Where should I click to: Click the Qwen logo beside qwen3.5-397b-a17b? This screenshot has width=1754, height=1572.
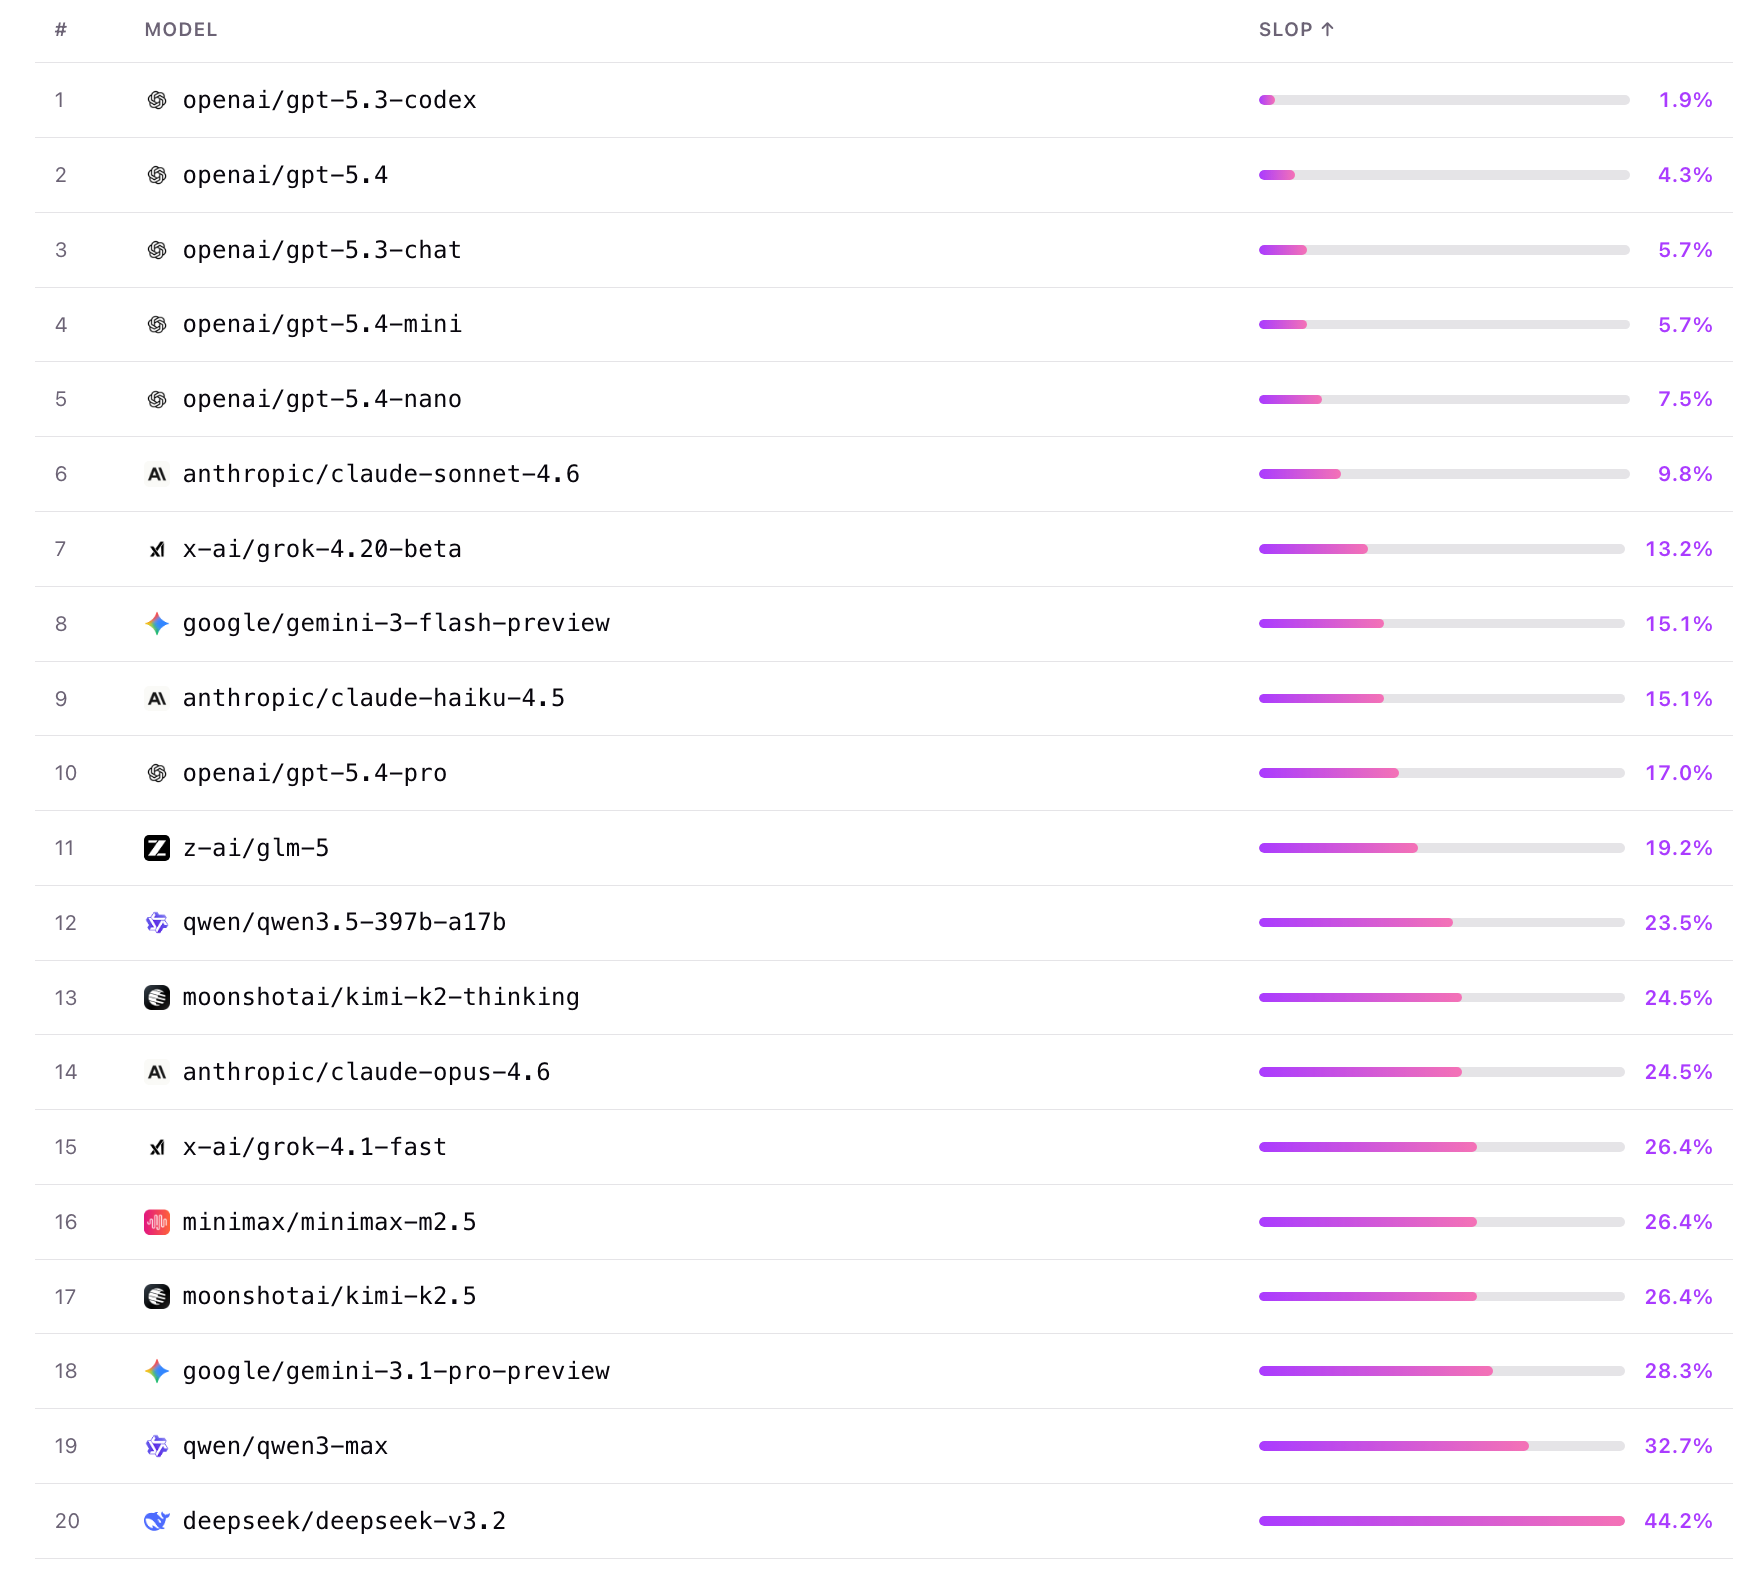click(157, 923)
